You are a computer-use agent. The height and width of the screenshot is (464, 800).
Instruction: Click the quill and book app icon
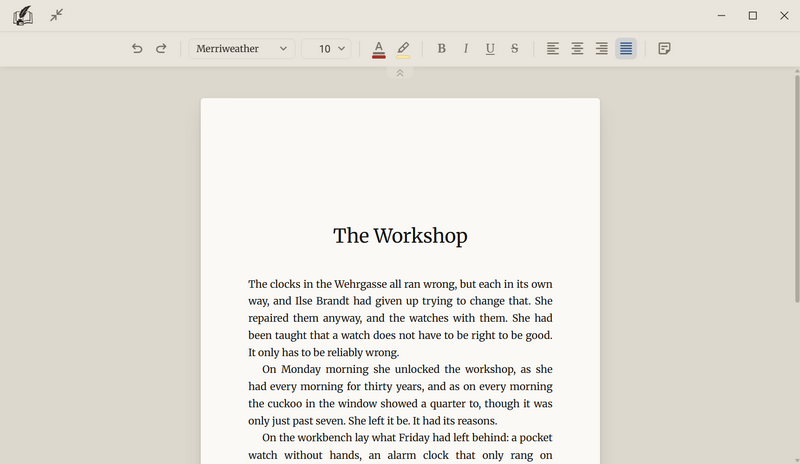click(23, 15)
